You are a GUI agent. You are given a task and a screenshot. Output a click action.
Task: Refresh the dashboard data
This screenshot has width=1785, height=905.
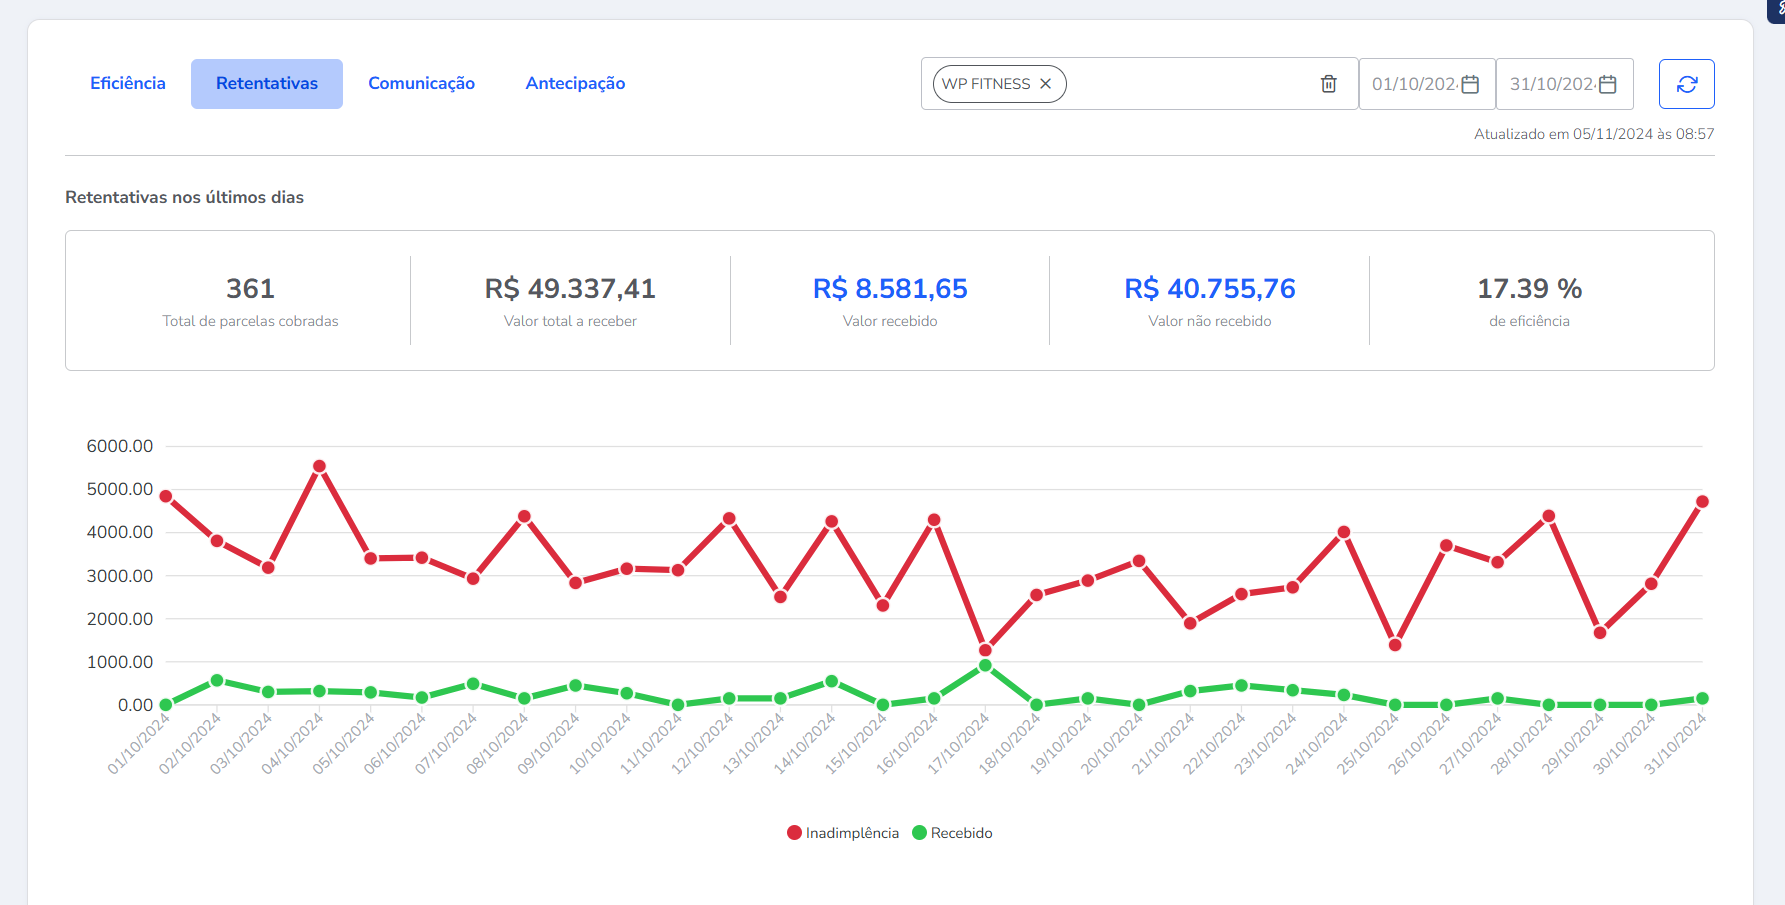1687,84
